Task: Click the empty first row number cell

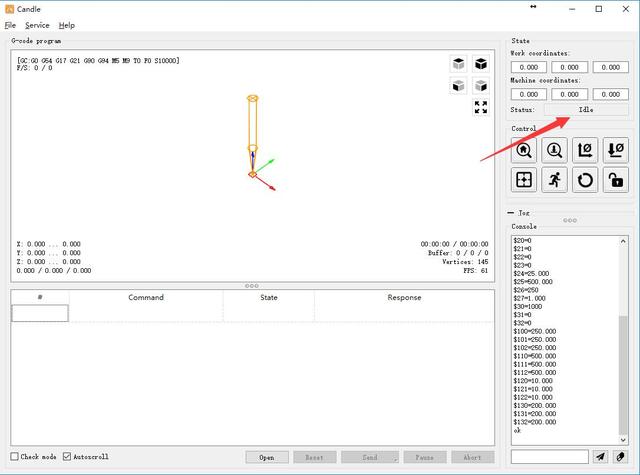Action: click(x=40, y=313)
